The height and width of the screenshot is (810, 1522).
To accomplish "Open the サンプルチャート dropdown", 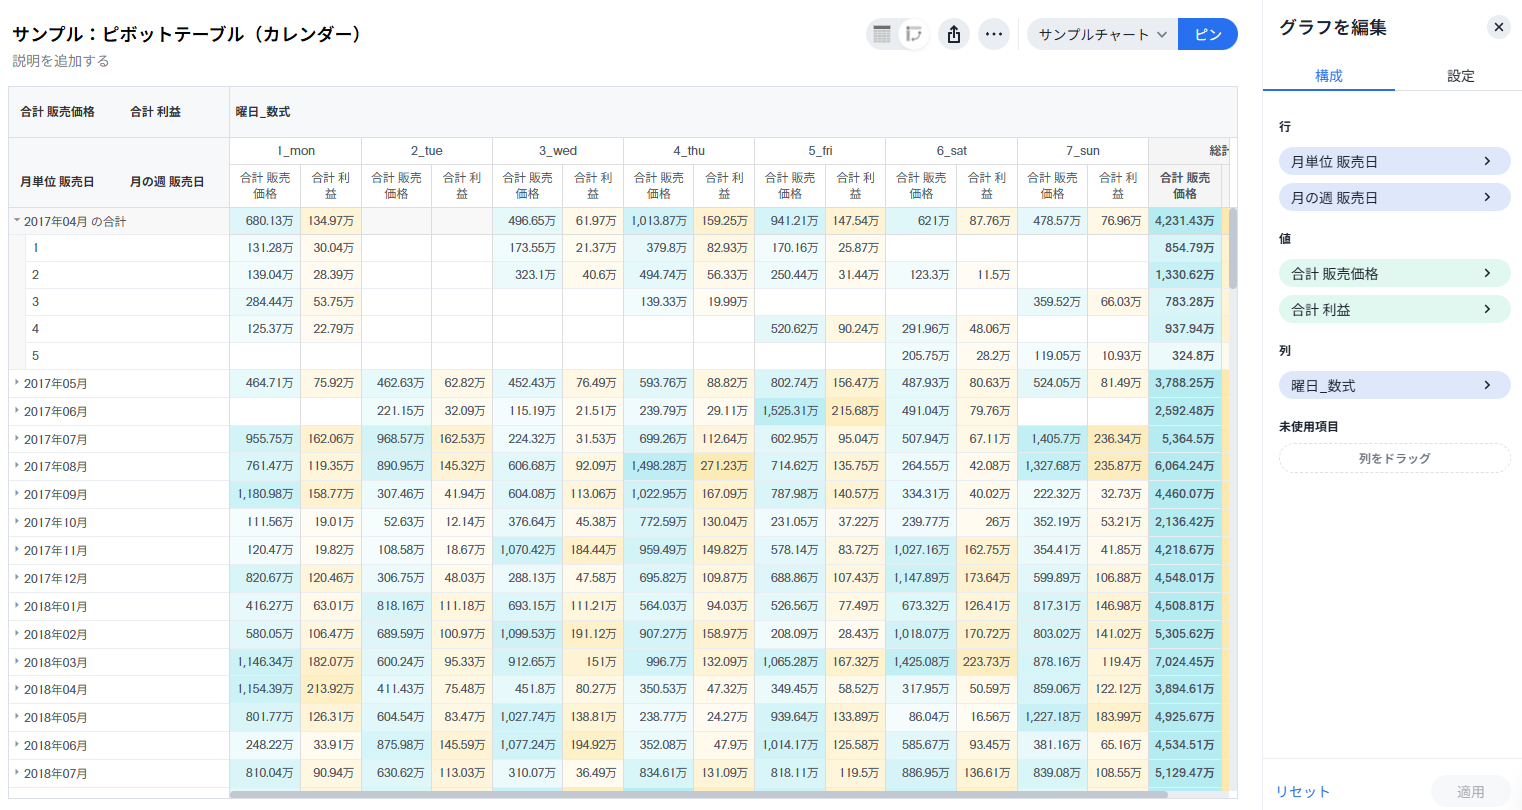I will 1102,34.
